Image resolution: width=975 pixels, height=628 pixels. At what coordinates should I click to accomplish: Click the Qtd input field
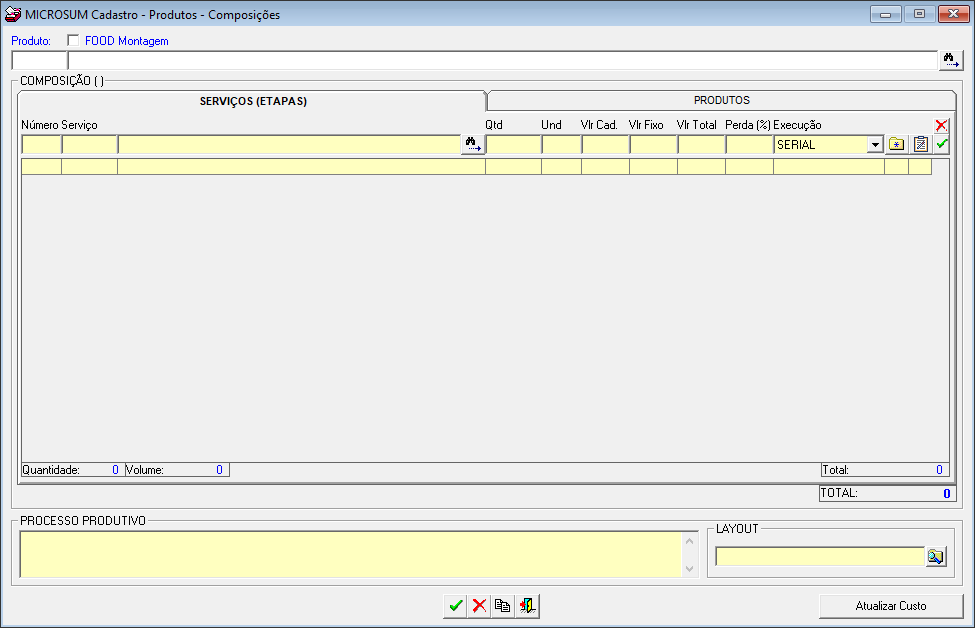(x=512, y=145)
